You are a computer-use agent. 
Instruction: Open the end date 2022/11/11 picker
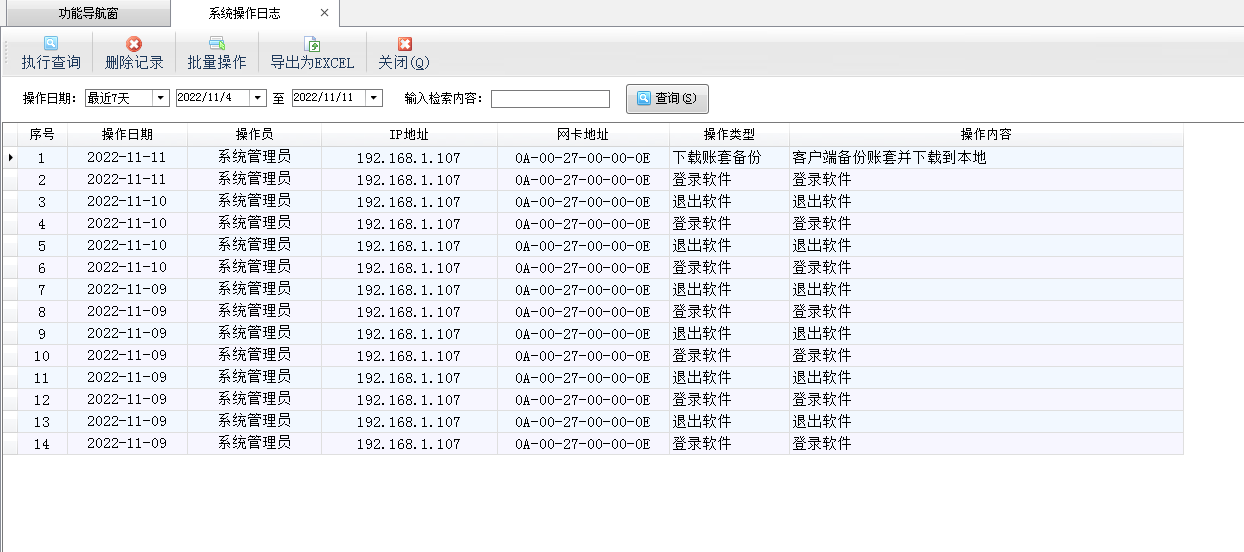click(x=374, y=98)
